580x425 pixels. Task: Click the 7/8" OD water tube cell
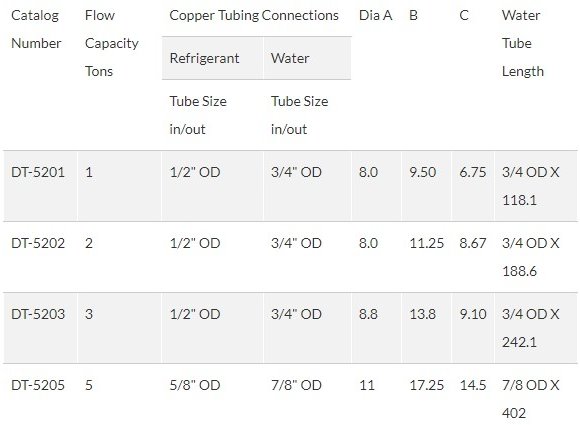click(x=296, y=385)
